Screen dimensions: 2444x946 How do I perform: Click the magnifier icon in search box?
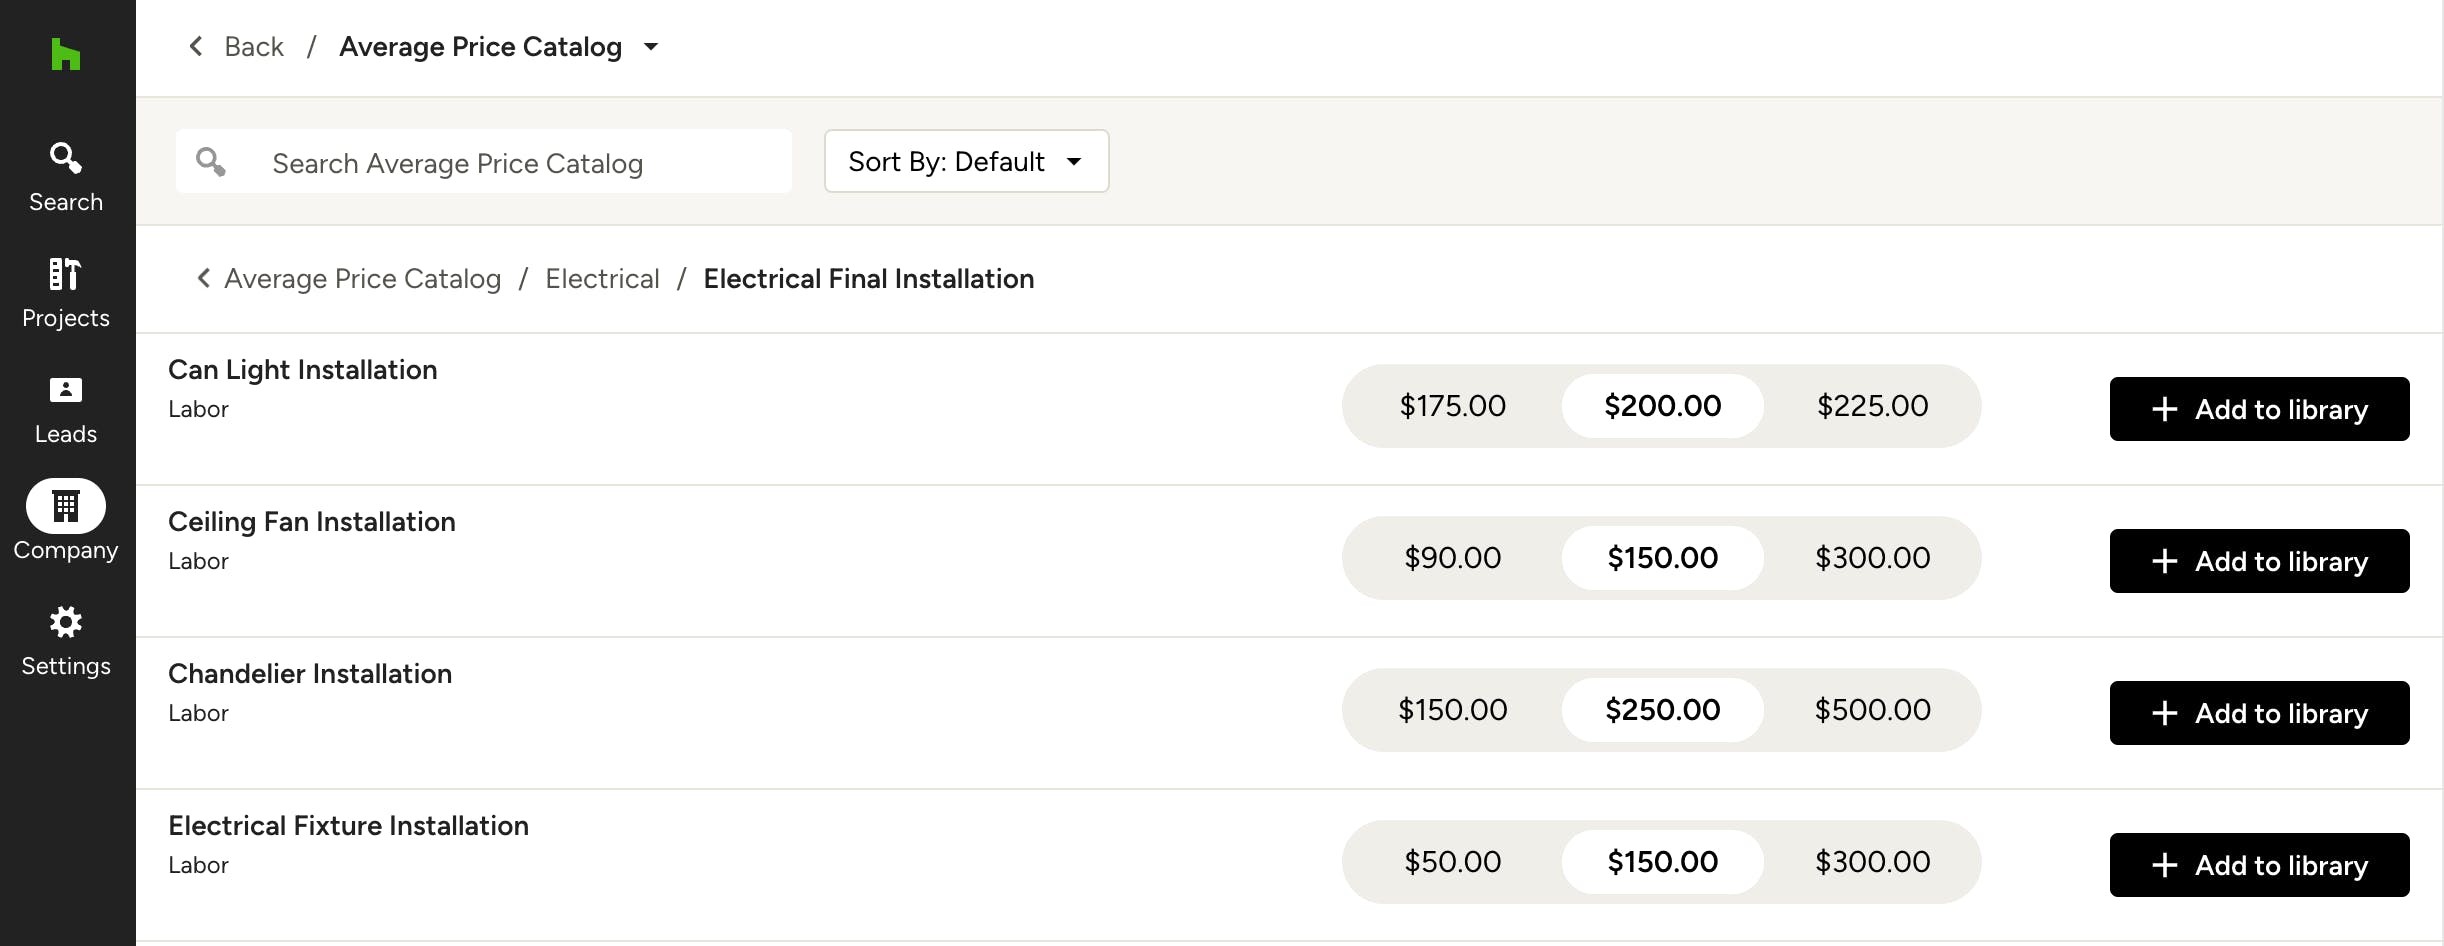pyautogui.click(x=210, y=161)
